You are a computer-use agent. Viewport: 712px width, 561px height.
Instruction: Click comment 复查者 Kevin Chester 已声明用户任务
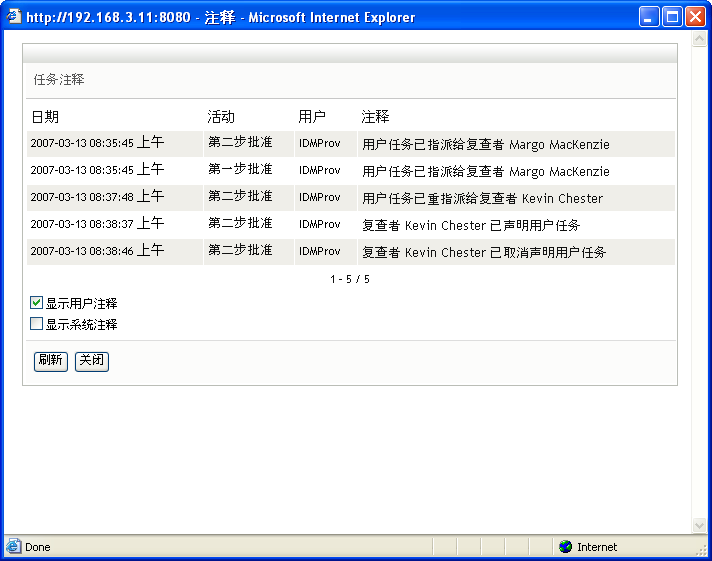point(471,225)
